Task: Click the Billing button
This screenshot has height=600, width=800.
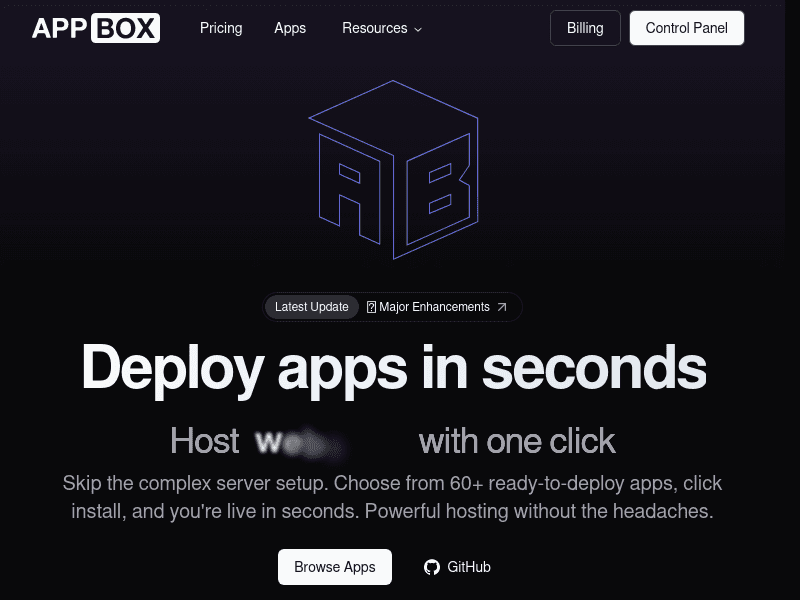Action: pyautogui.click(x=585, y=28)
